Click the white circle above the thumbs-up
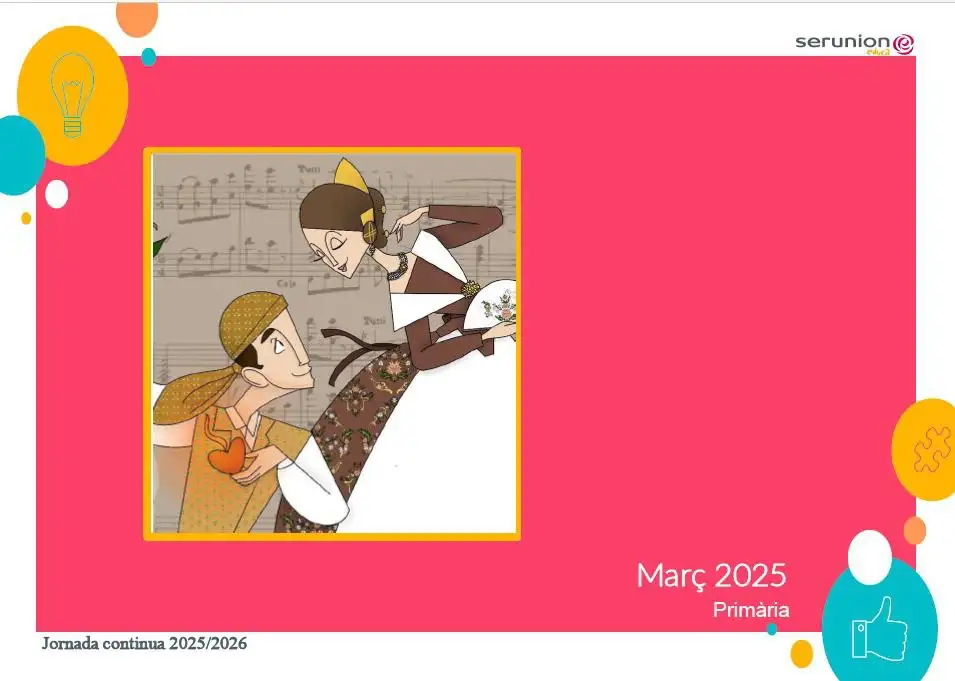 (869, 557)
